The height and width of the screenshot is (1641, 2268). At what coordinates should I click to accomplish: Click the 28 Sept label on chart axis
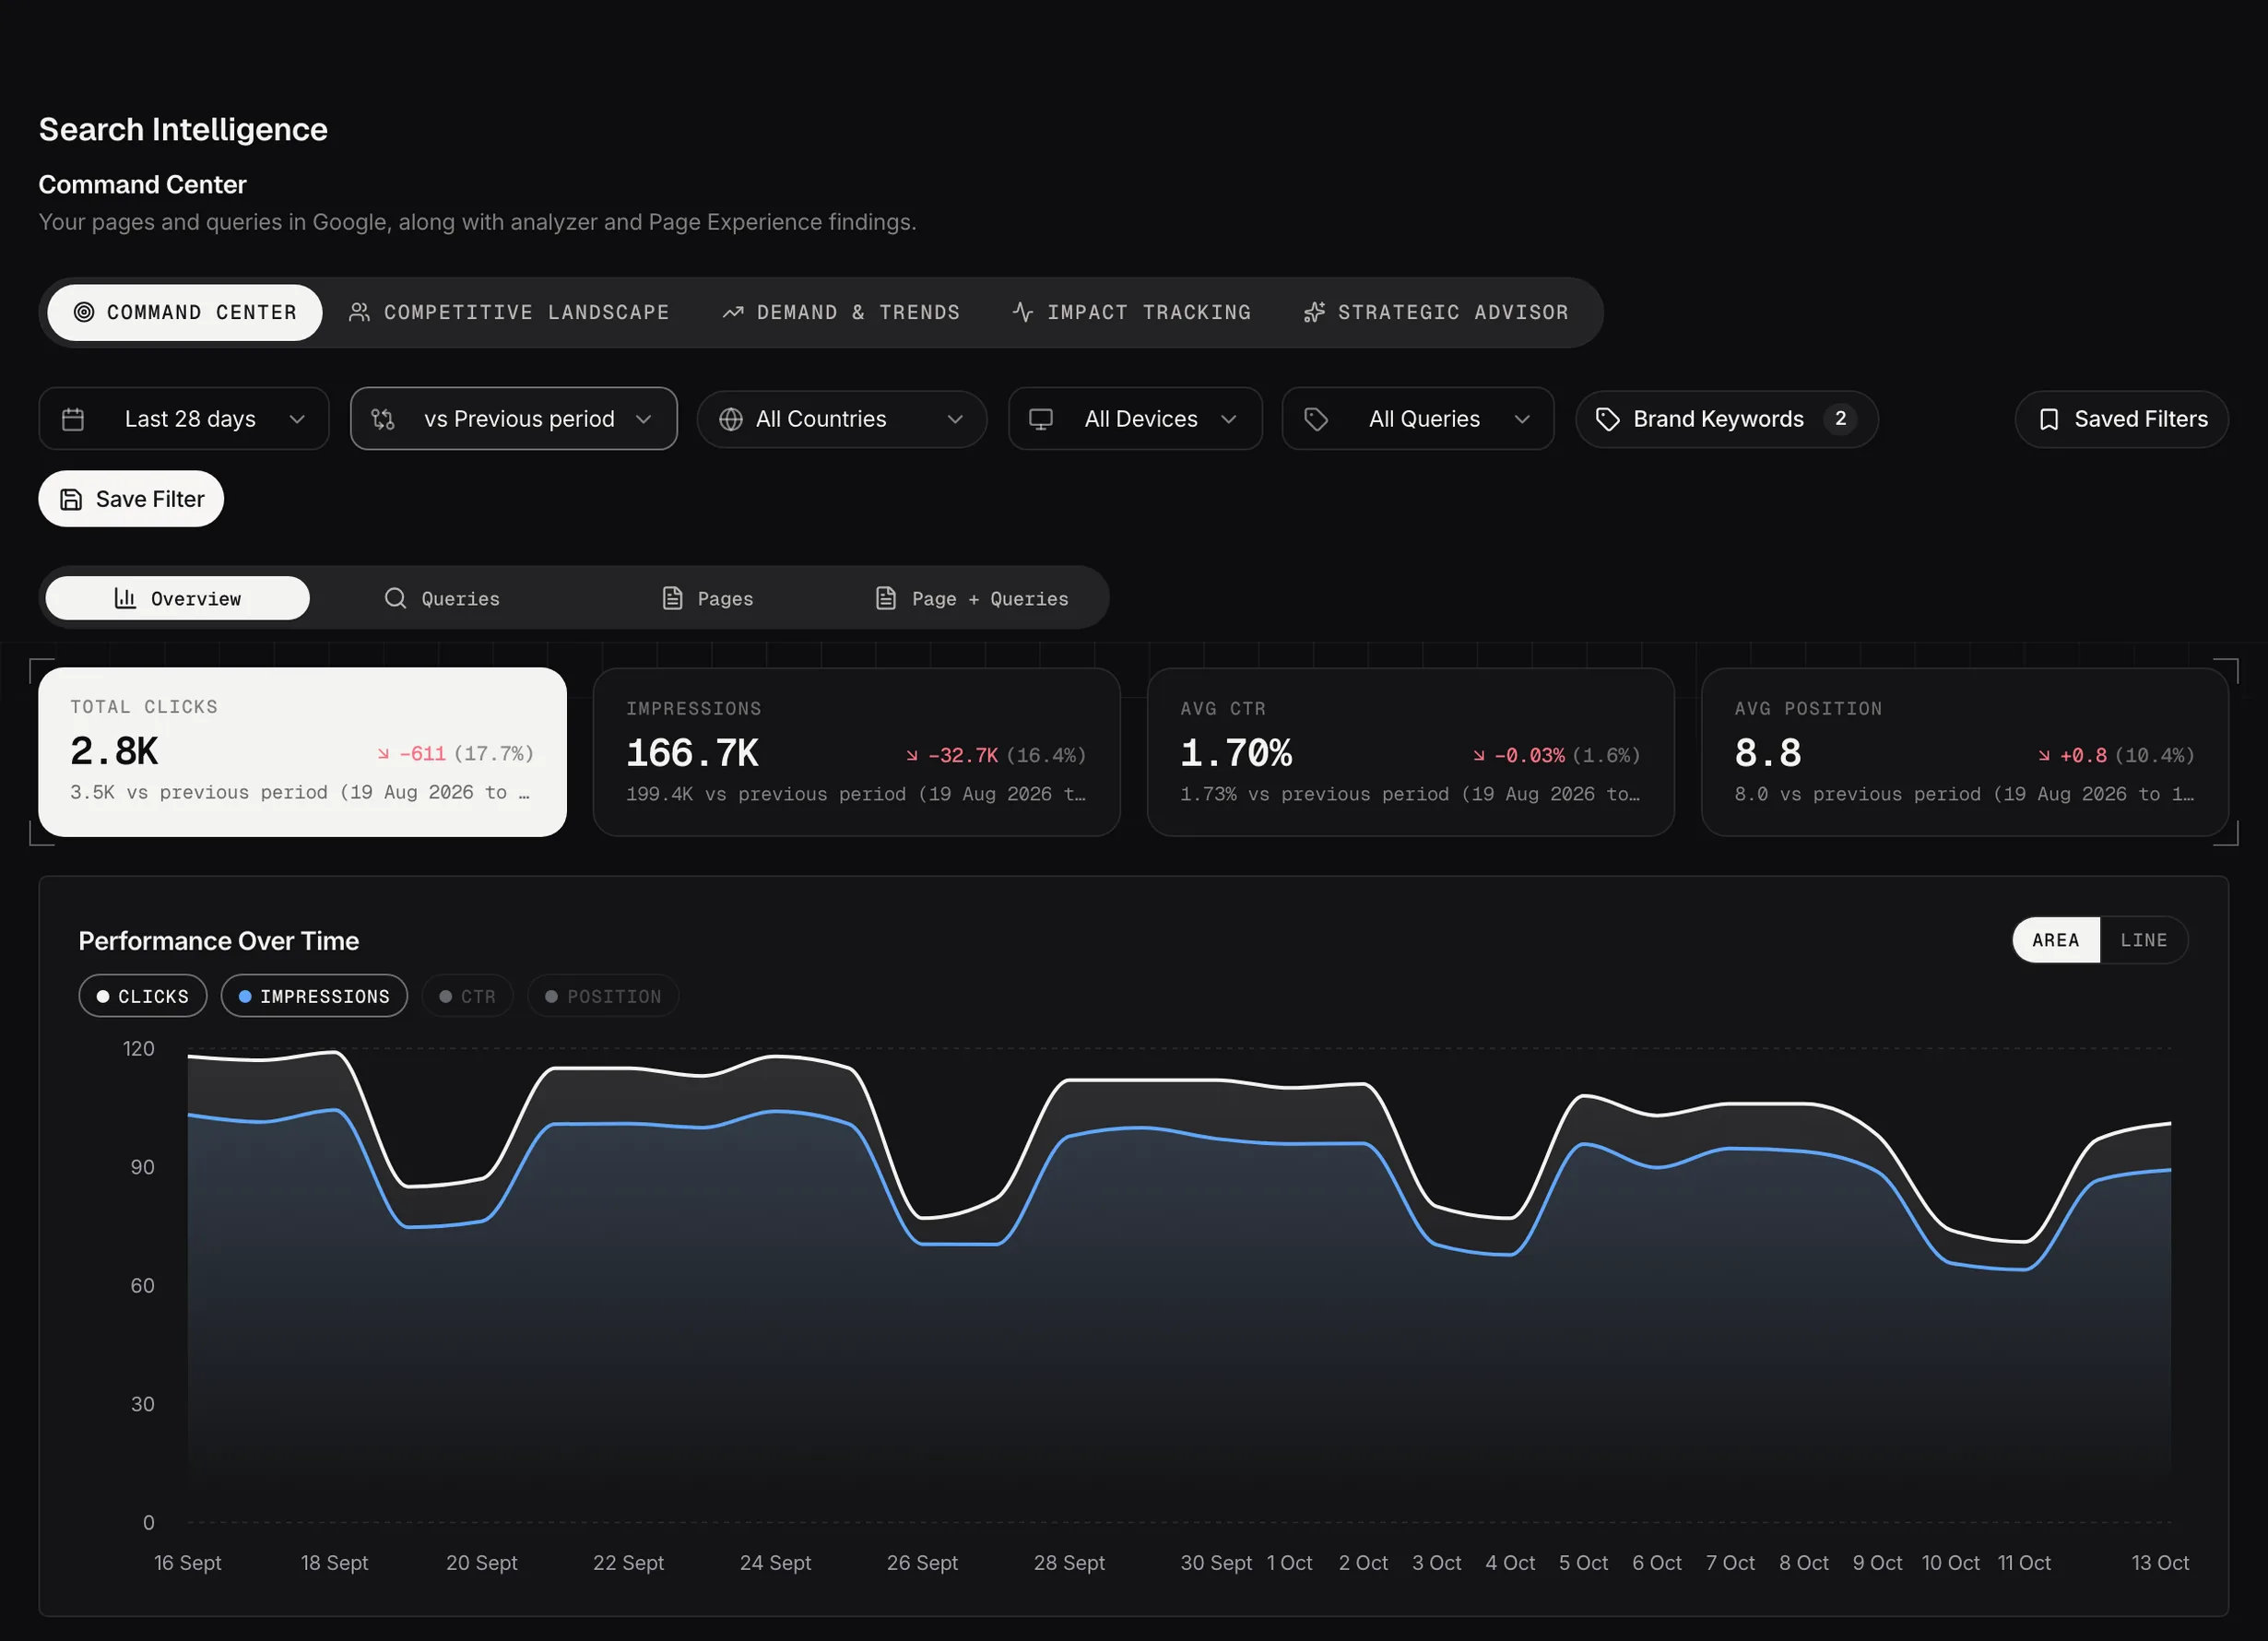pos(1069,1562)
